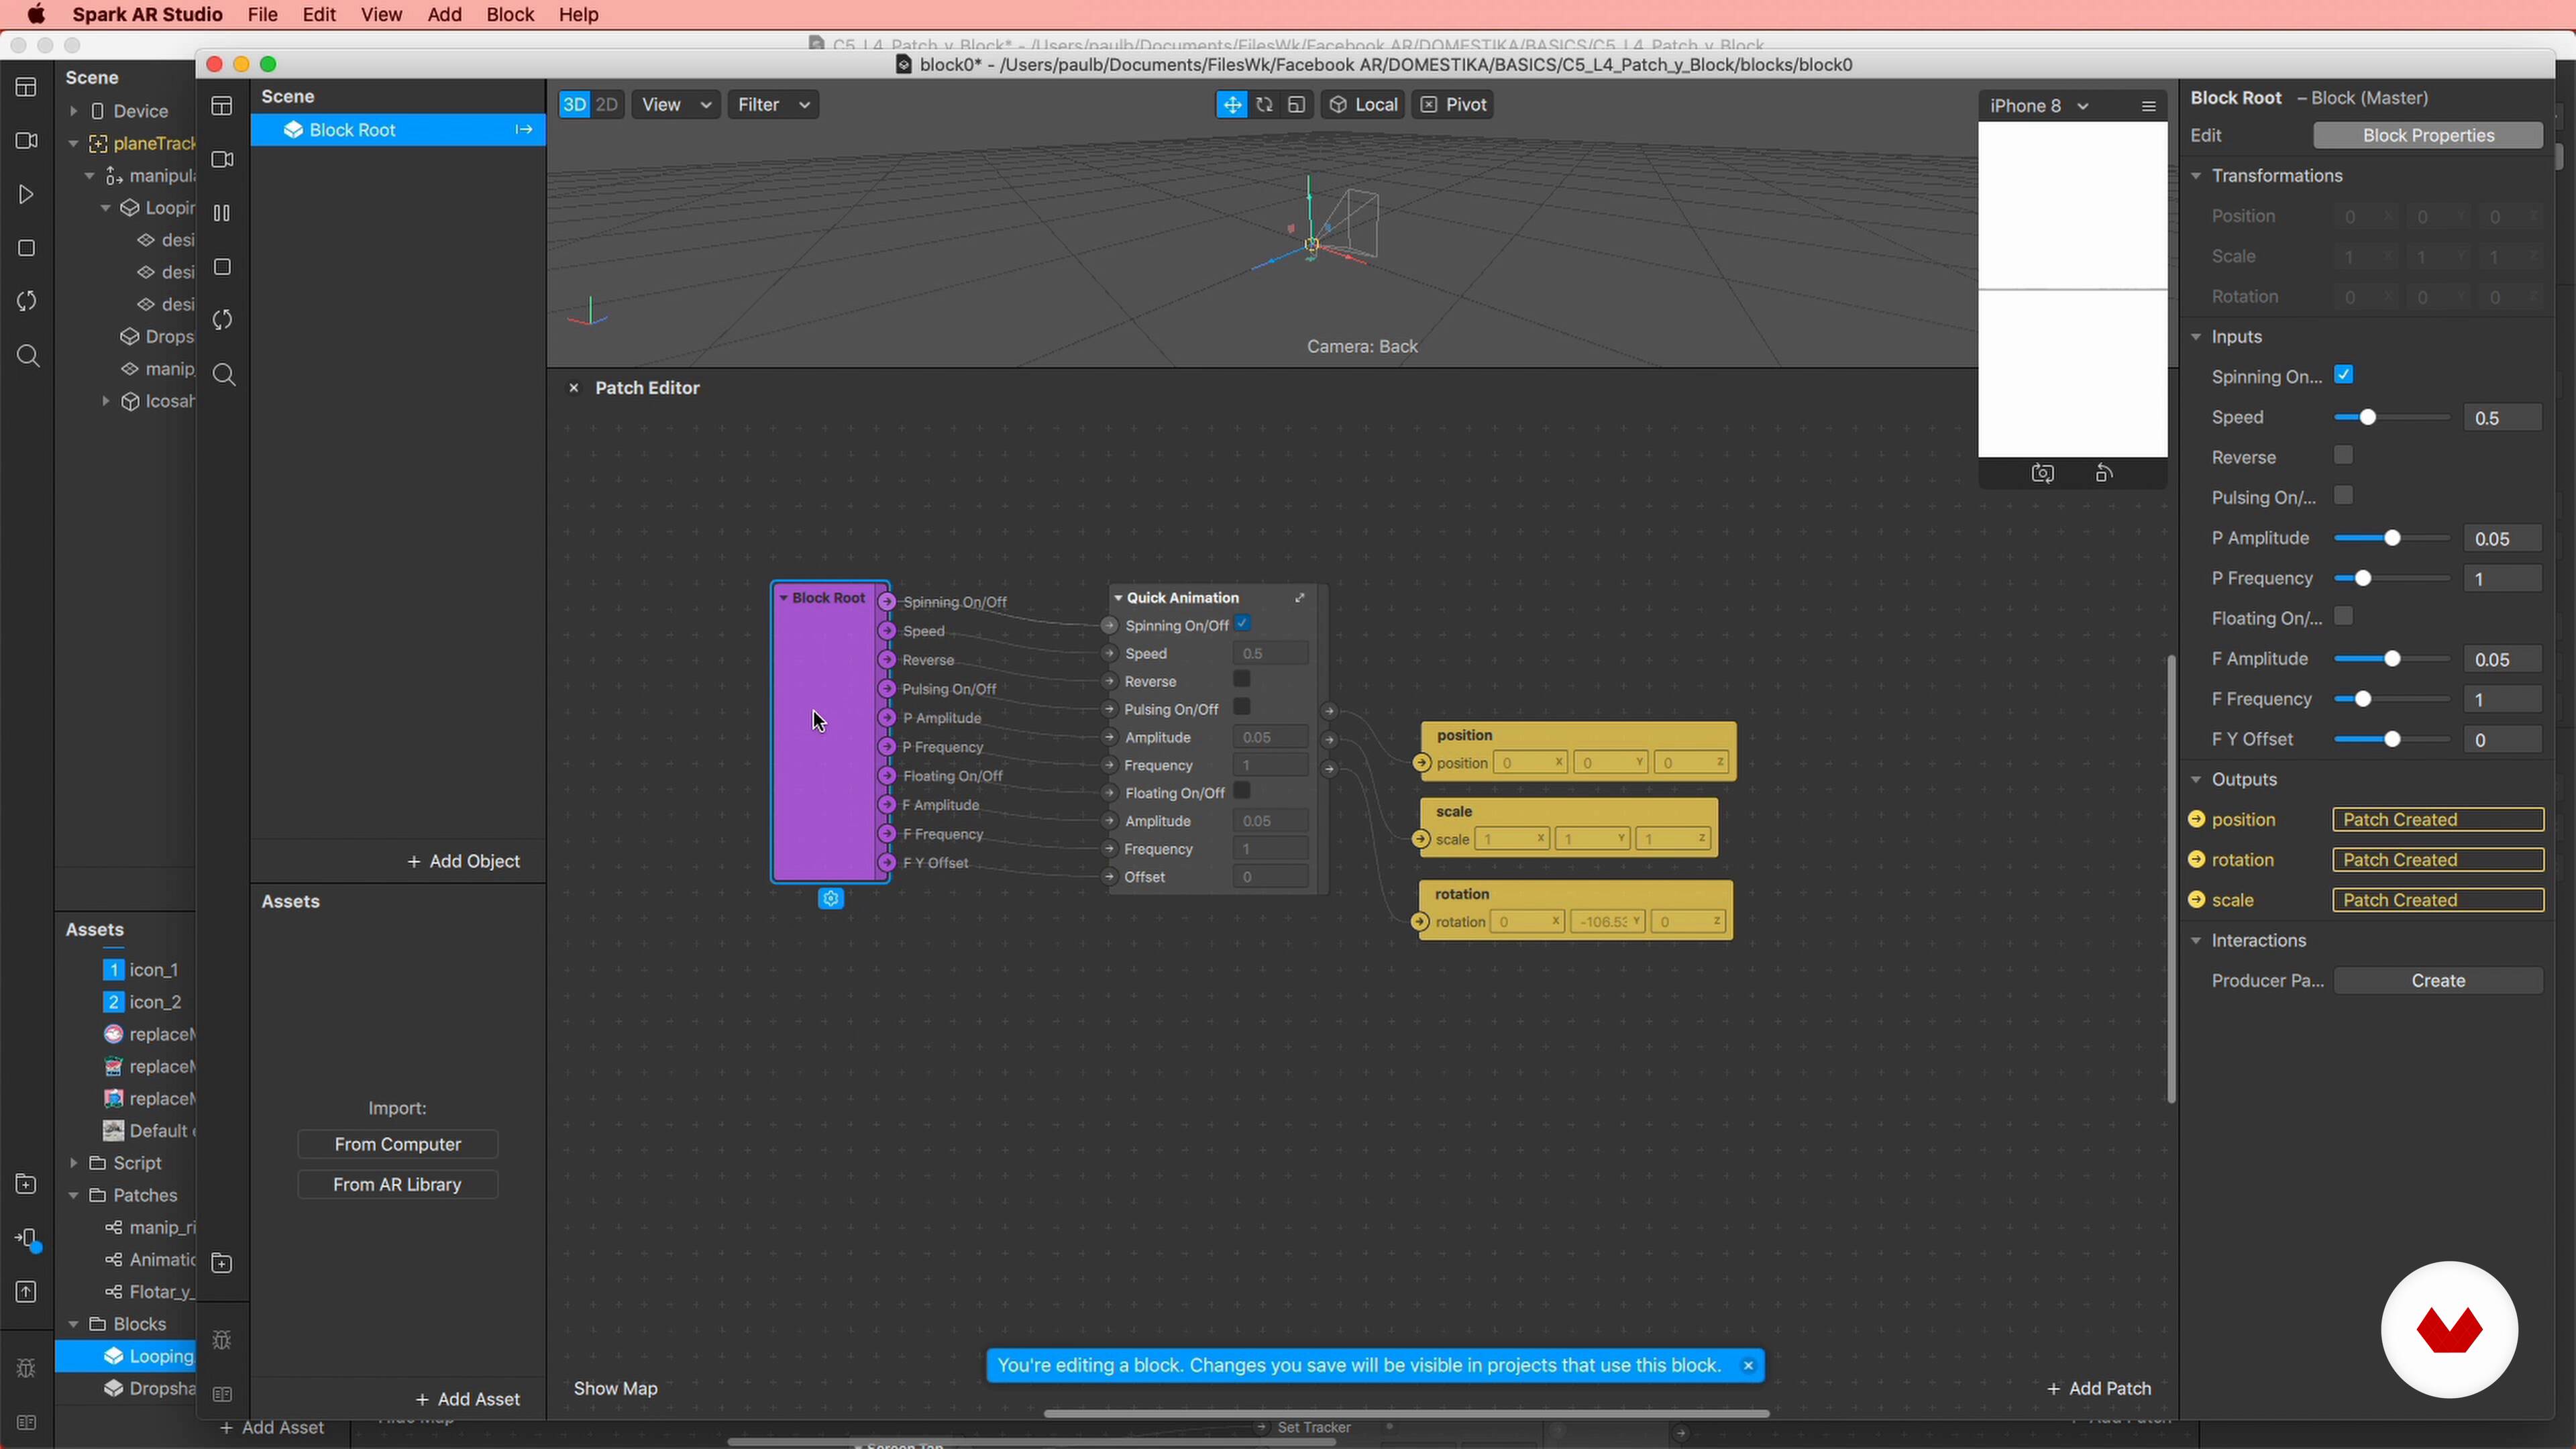This screenshot has width=2576, height=1449.
Task: Open the Add menu
Action: (445, 15)
